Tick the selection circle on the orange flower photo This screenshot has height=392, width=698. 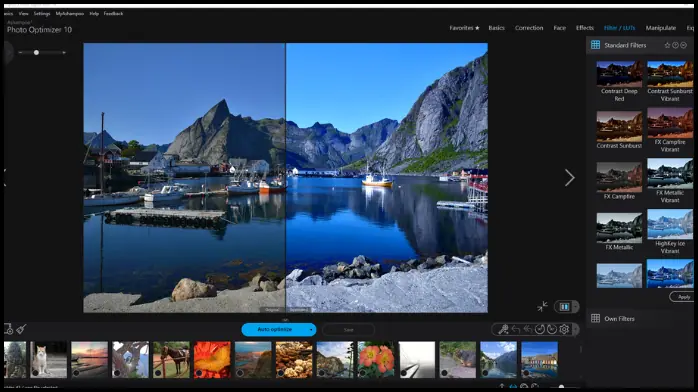(199, 373)
